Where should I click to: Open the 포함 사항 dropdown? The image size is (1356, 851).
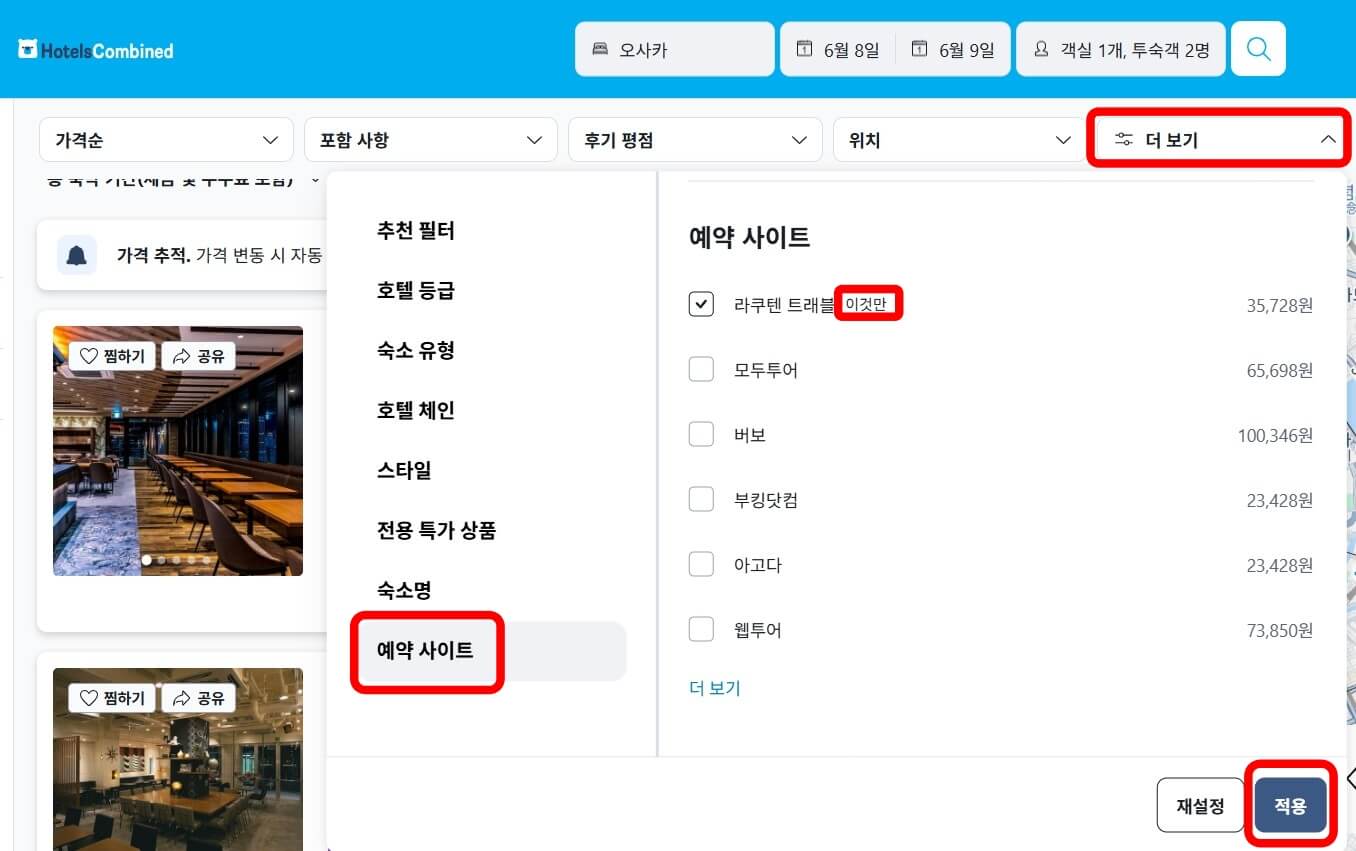tap(431, 140)
